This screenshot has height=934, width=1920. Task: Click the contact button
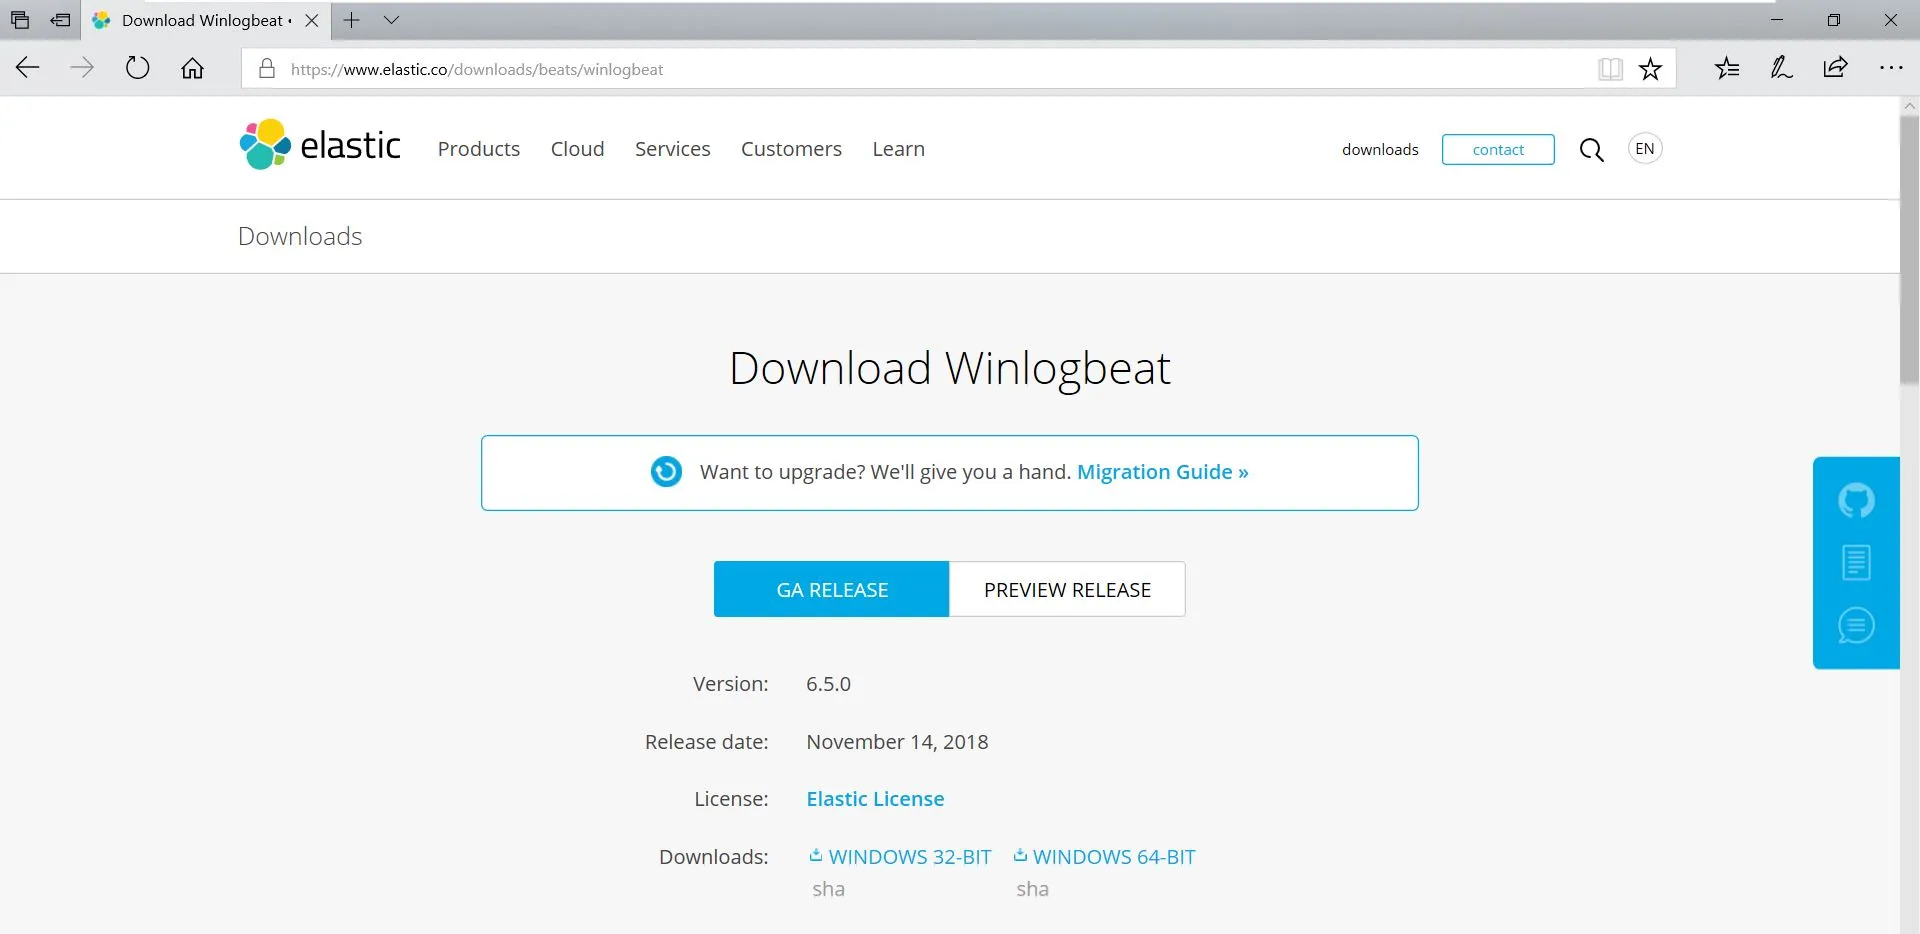click(x=1498, y=148)
